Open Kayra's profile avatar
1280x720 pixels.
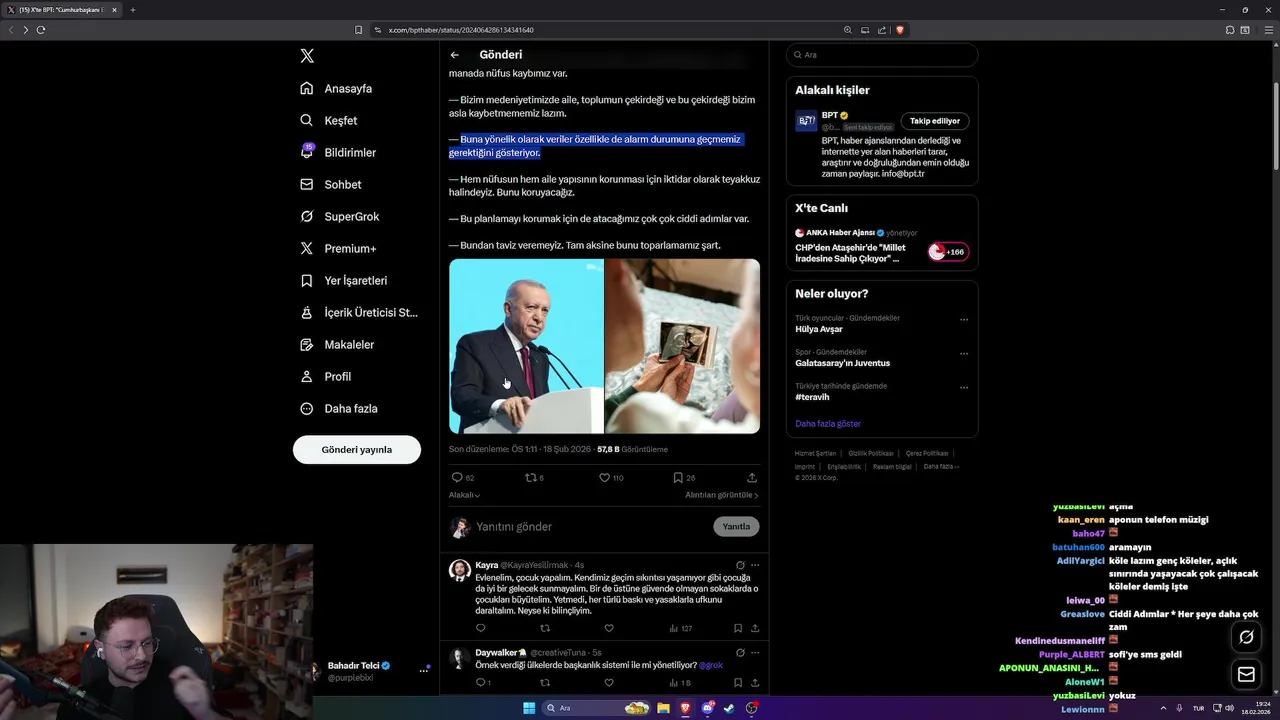460,570
